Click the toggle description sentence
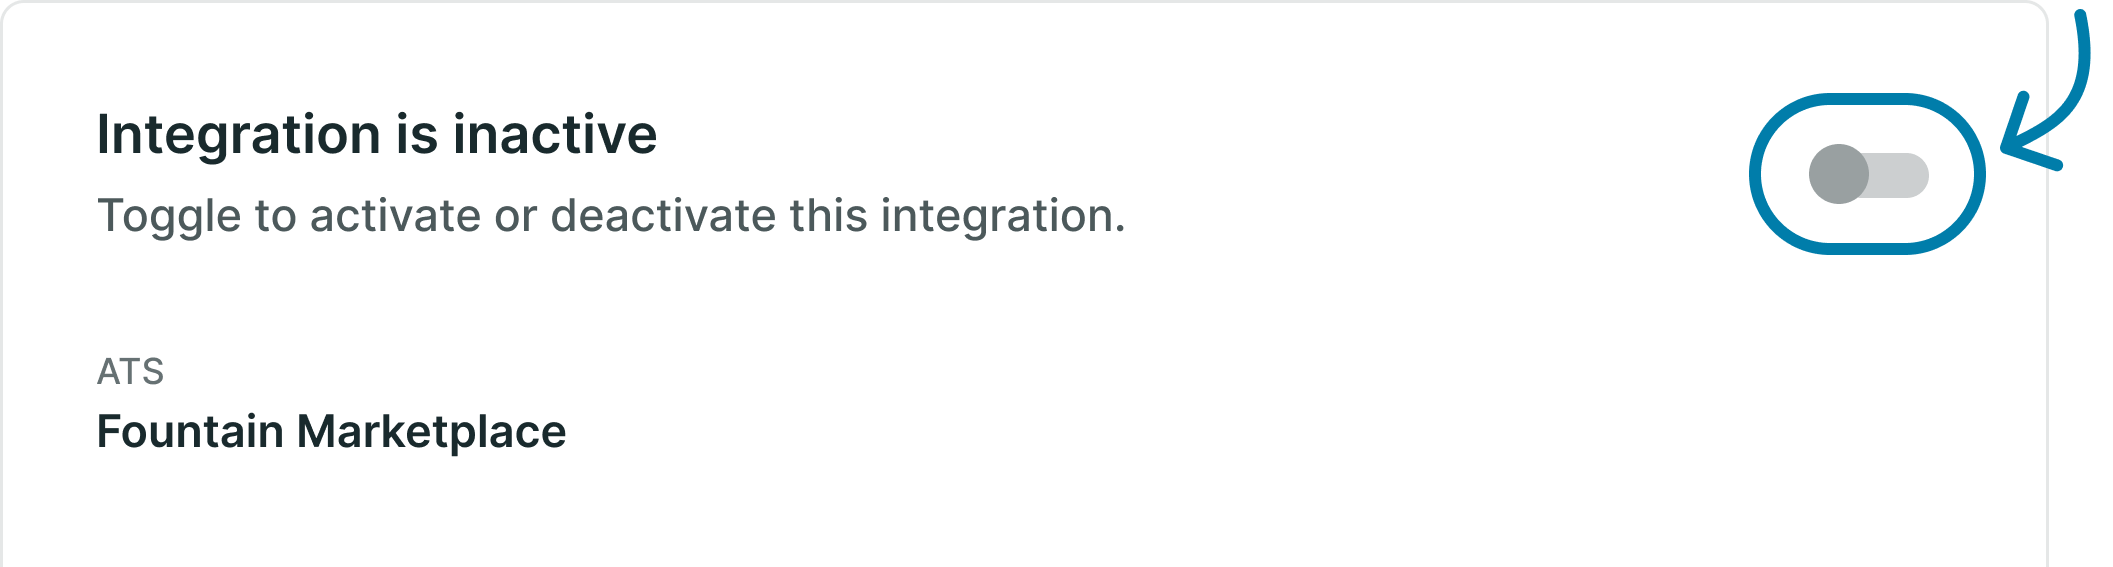2113x567 pixels. pyautogui.click(x=611, y=216)
